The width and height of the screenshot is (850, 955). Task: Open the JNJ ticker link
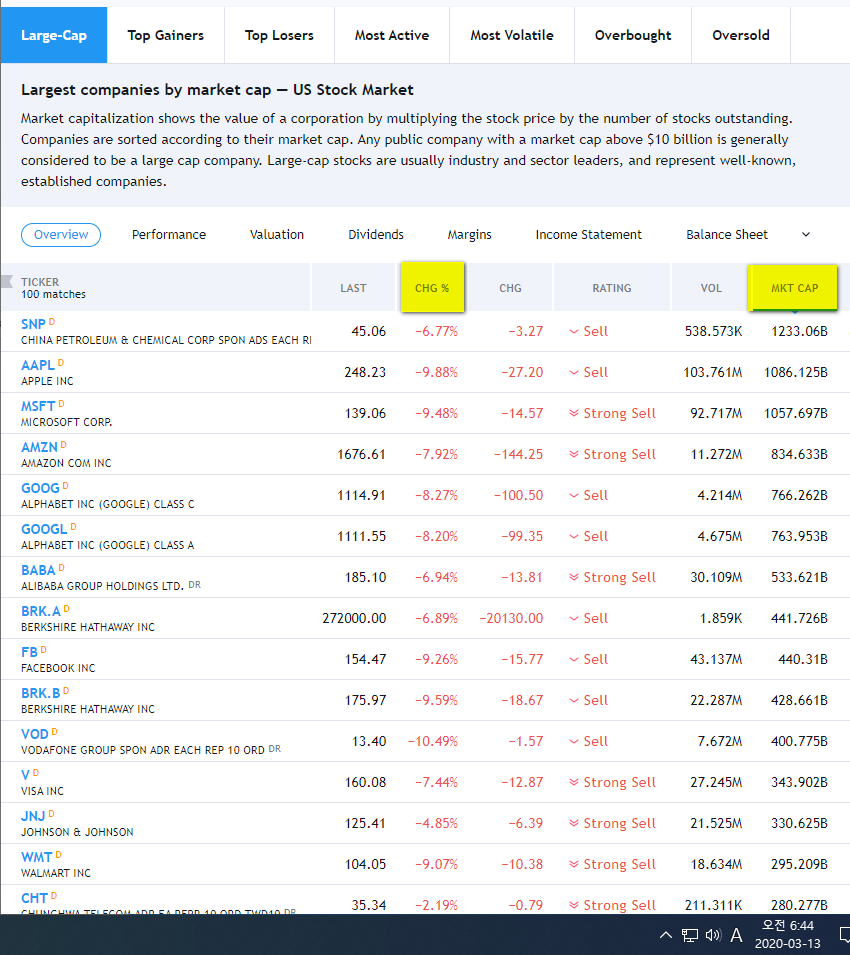pos(33,816)
